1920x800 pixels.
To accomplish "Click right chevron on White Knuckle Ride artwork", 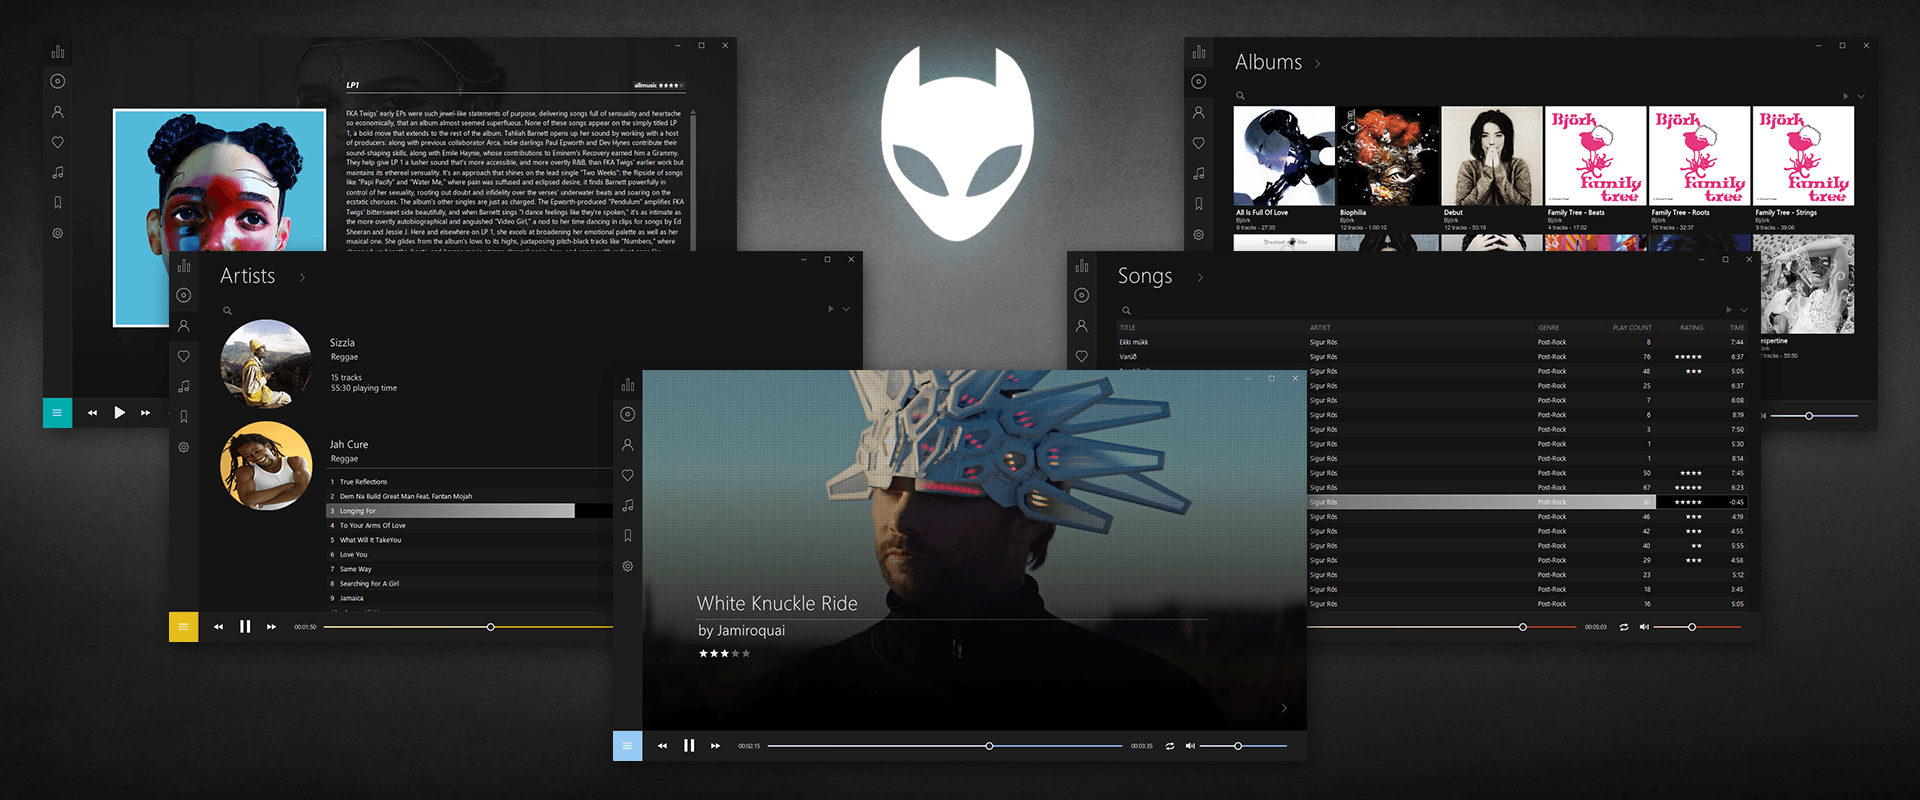I will tap(1284, 708).
